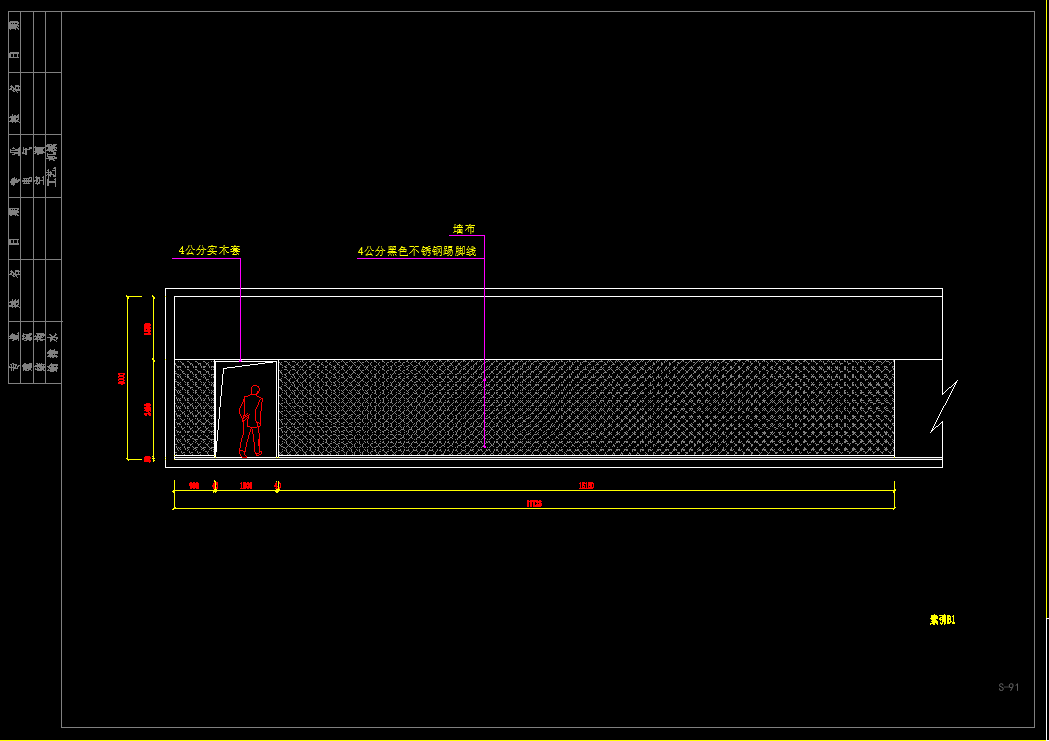Select the magenta leader line for wall fabric
The width and height of the screenshot is (1049, 741).
pos(485,350)
